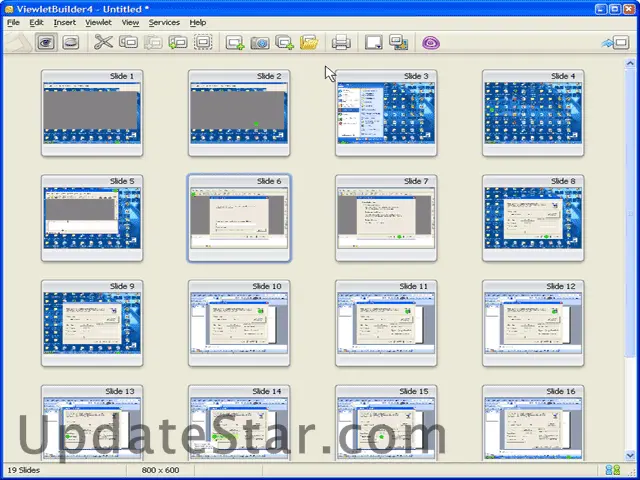Select the Slide 9 thumbnail
Screen dimensions: 640x480
click(92, 323)
